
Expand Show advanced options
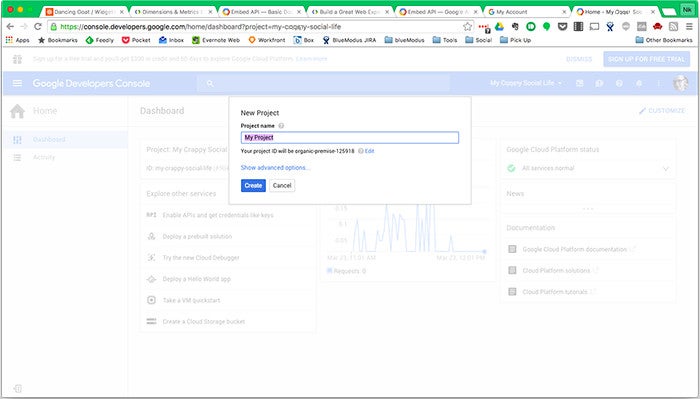(x=275, y=167)
